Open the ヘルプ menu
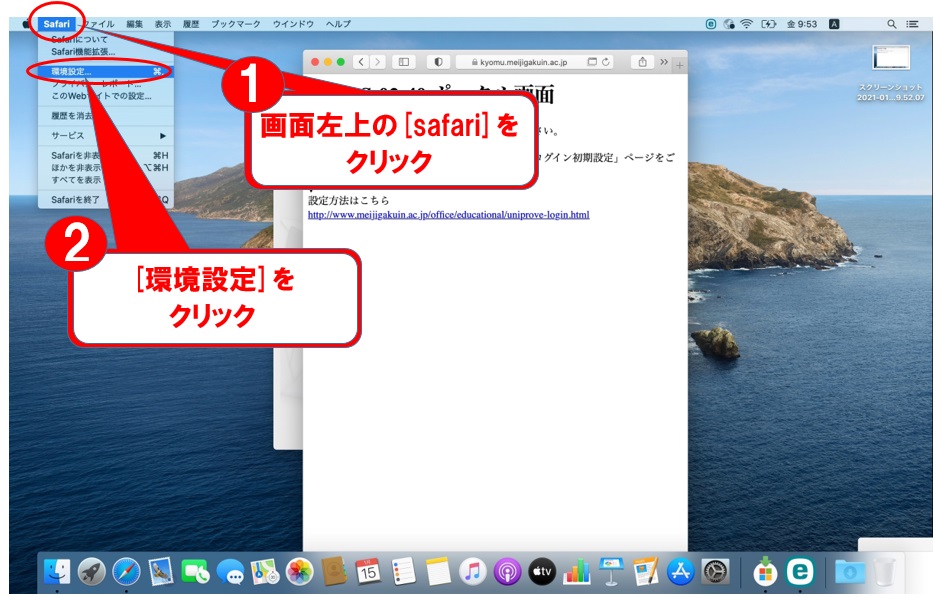This screenshot has height=597, width=934. (x=338, y=24)
